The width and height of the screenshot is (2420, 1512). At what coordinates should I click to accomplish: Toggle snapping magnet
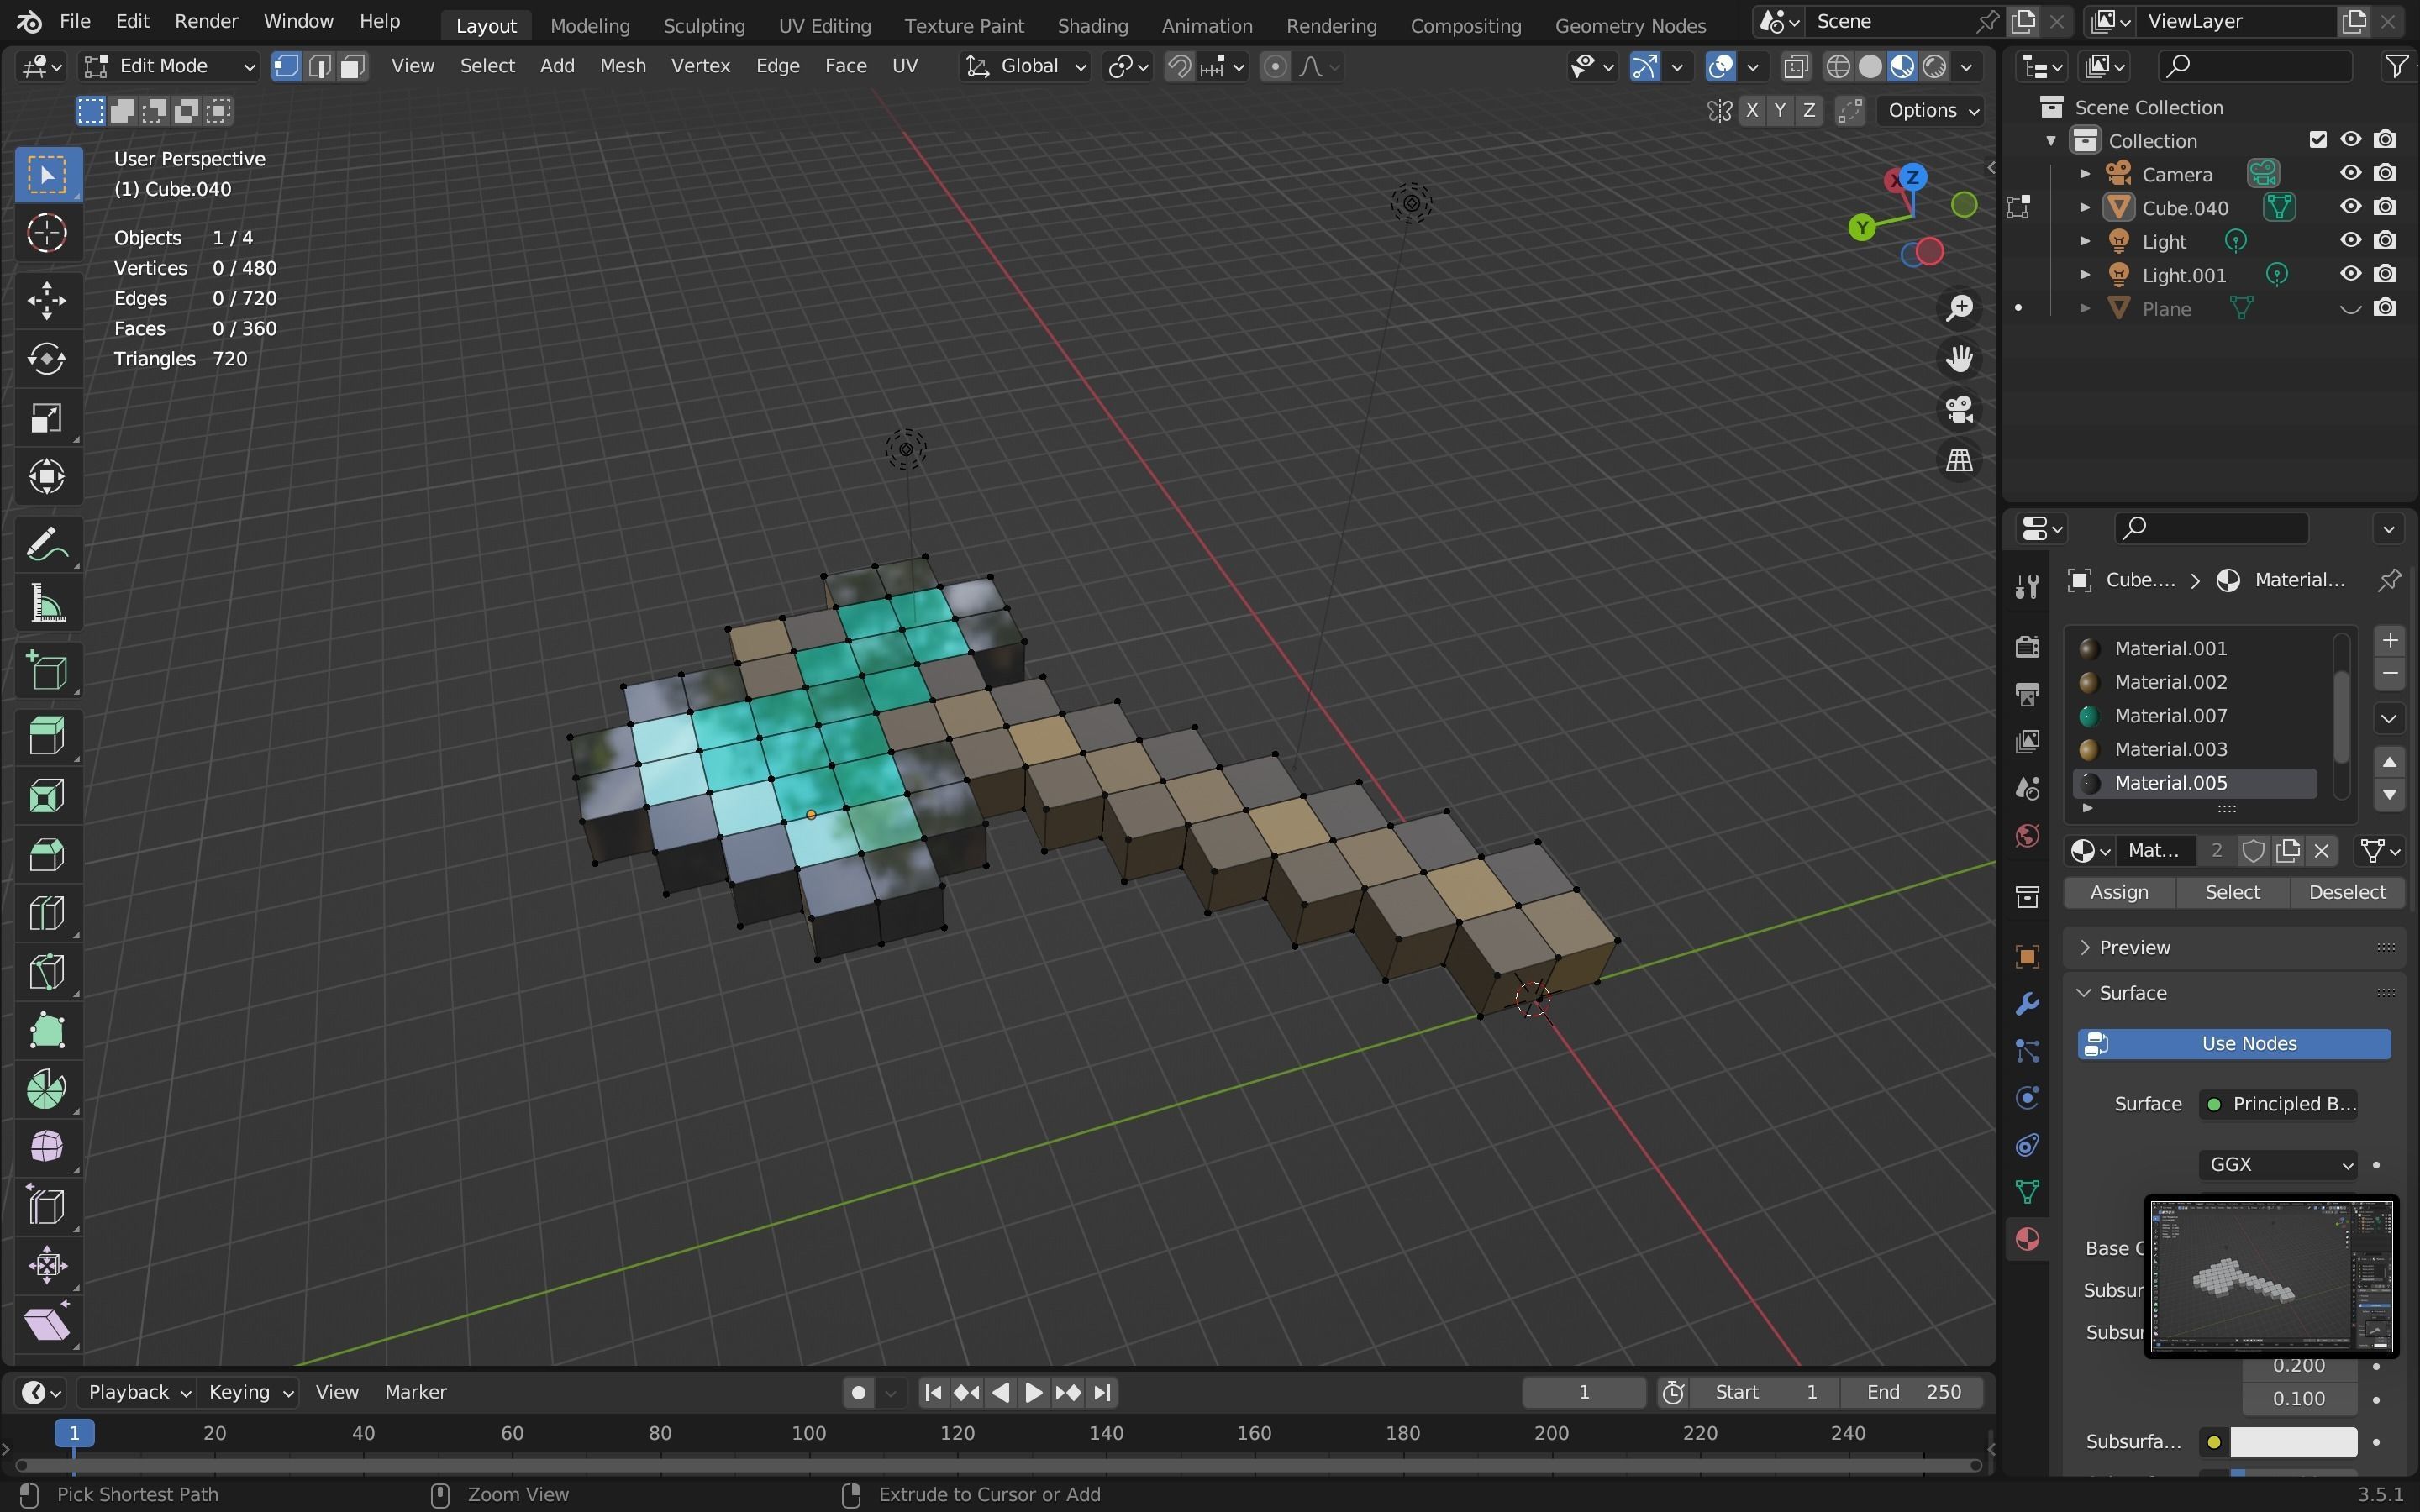click(1180, 66)
